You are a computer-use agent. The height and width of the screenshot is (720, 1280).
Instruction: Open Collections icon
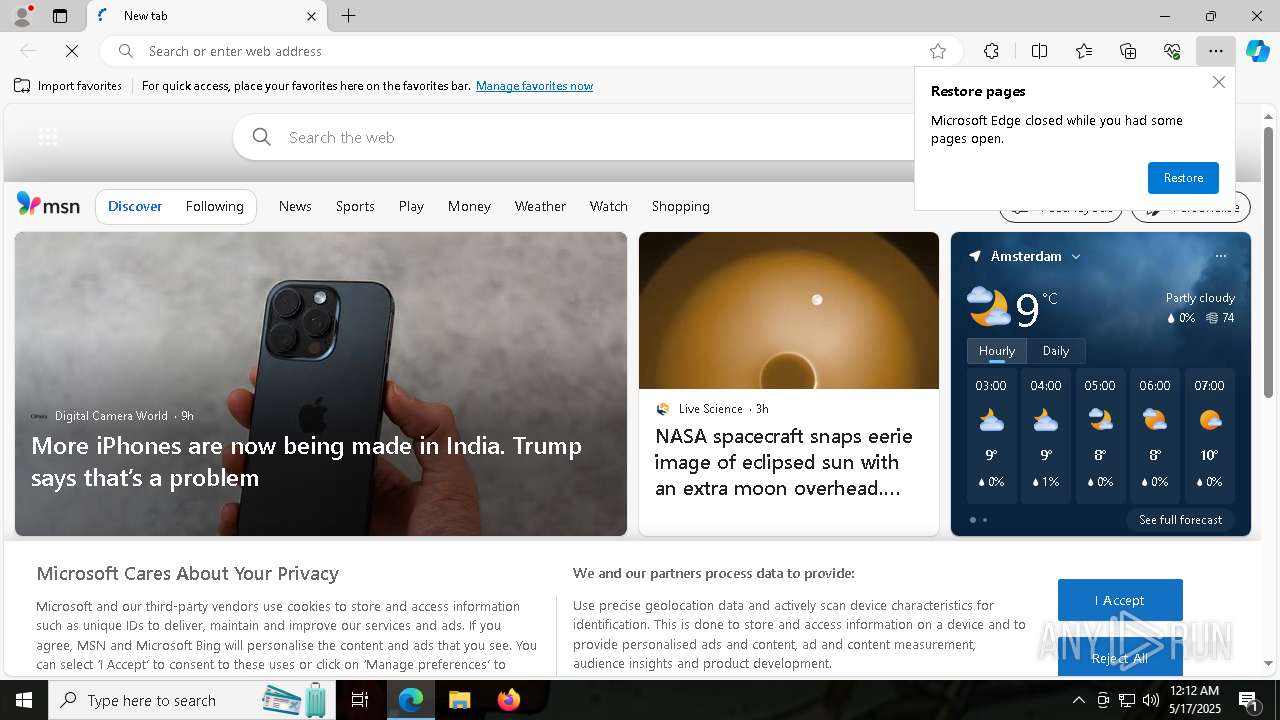(x=1128, y=51)
